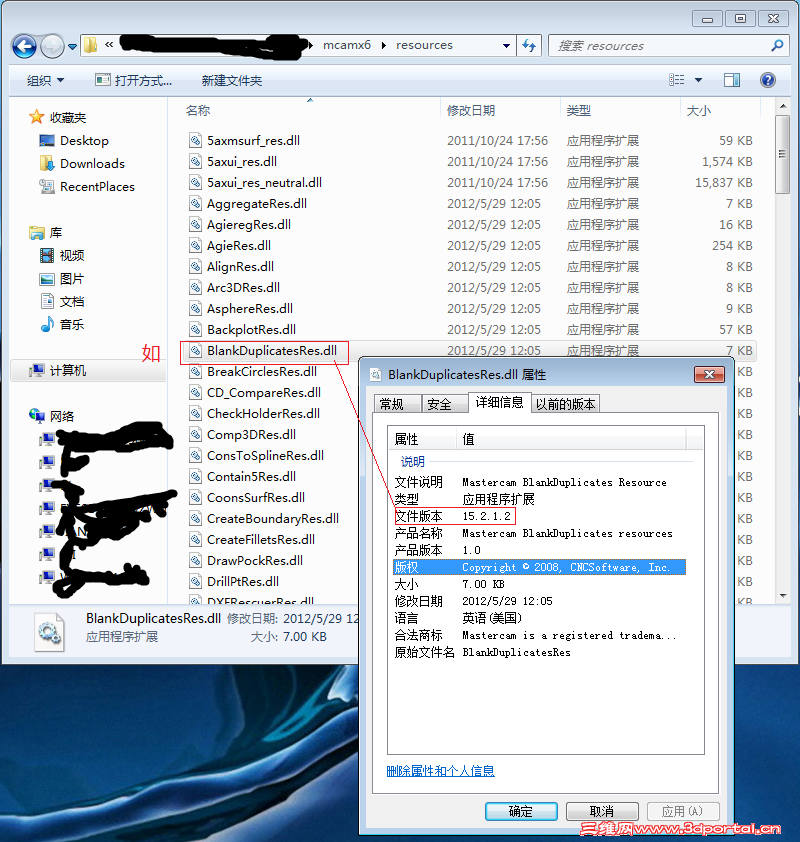Image resolution: width=800 pixels, height=842 pixels.
Task: Select Comp3DRes.dll file icon
Action: (x=195, y=434)
